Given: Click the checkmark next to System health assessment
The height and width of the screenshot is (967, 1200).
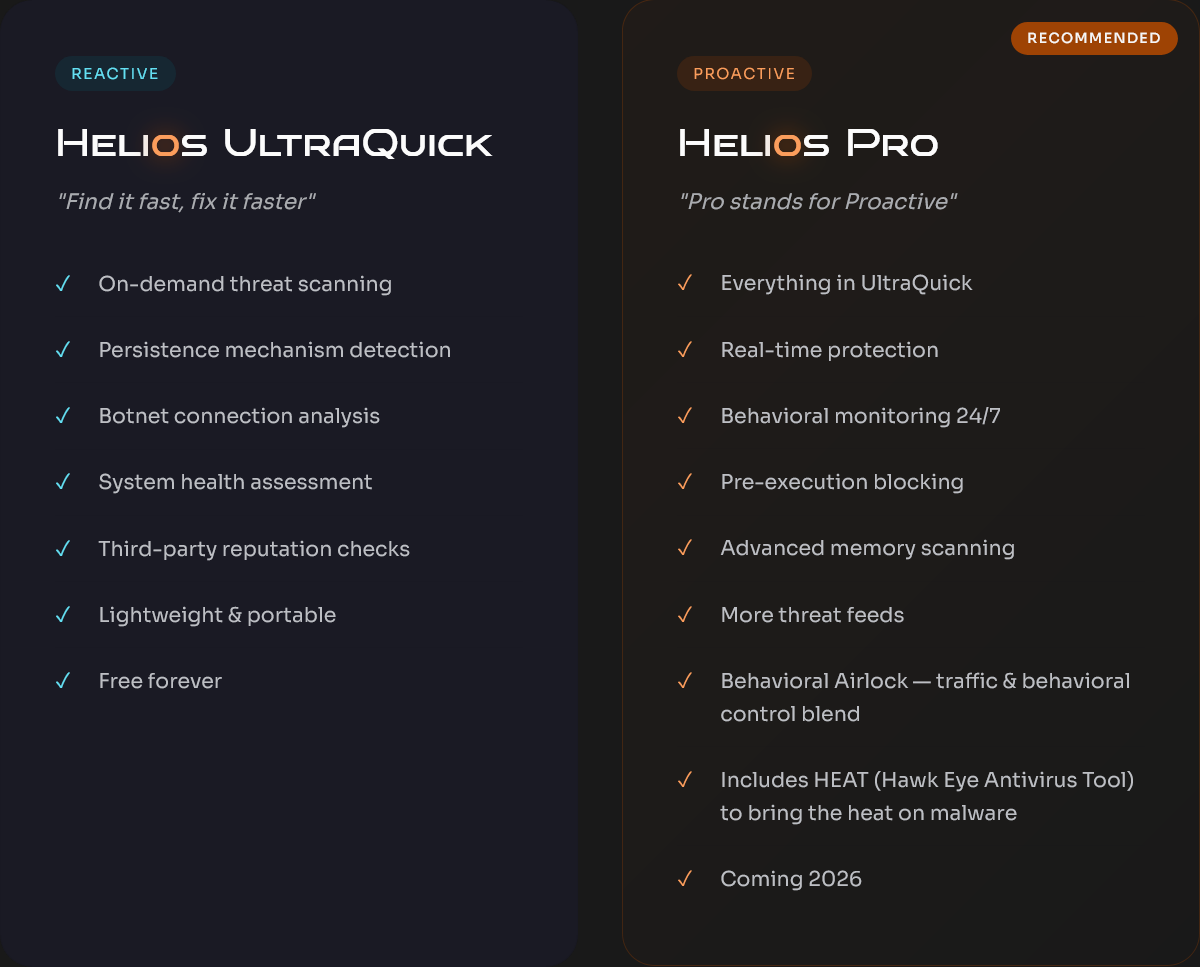Looking at the screenshot, I should 63,482.
